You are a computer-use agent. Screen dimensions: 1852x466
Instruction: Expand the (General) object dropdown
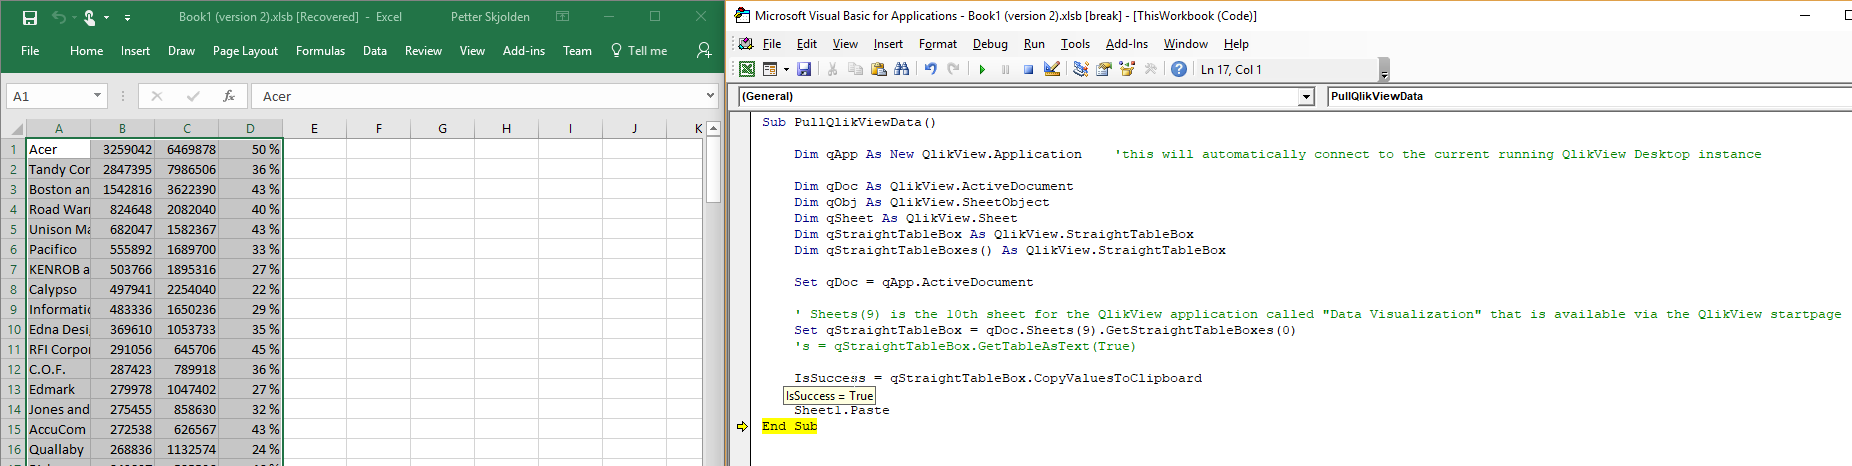click(x=1305, y=97)
